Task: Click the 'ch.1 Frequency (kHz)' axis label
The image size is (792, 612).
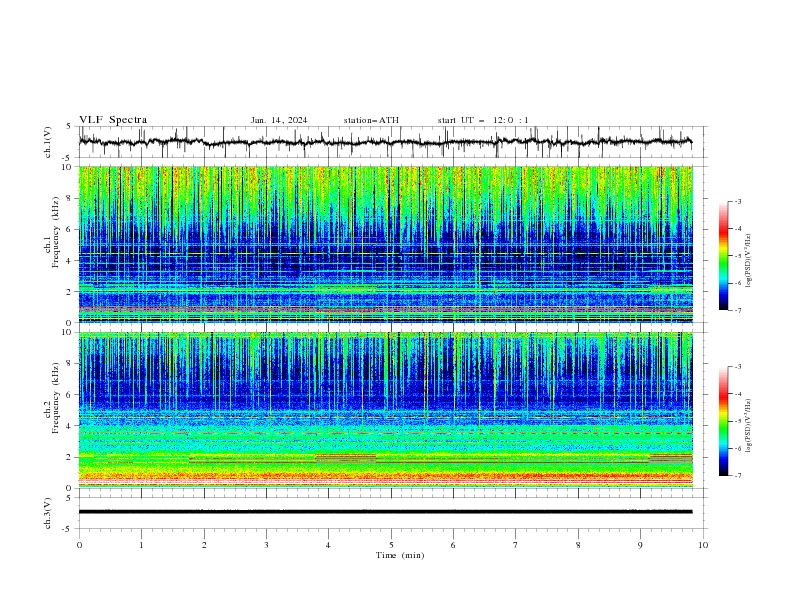Action: (52, 233)
